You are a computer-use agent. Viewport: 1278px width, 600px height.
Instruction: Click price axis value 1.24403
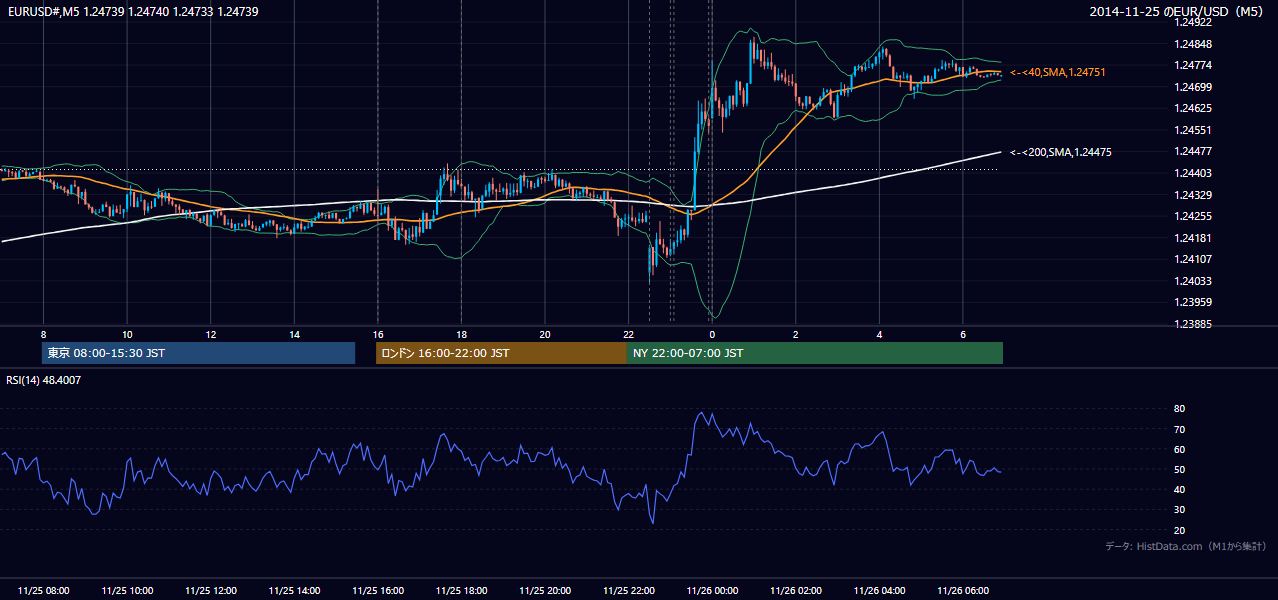(1193, 173)
